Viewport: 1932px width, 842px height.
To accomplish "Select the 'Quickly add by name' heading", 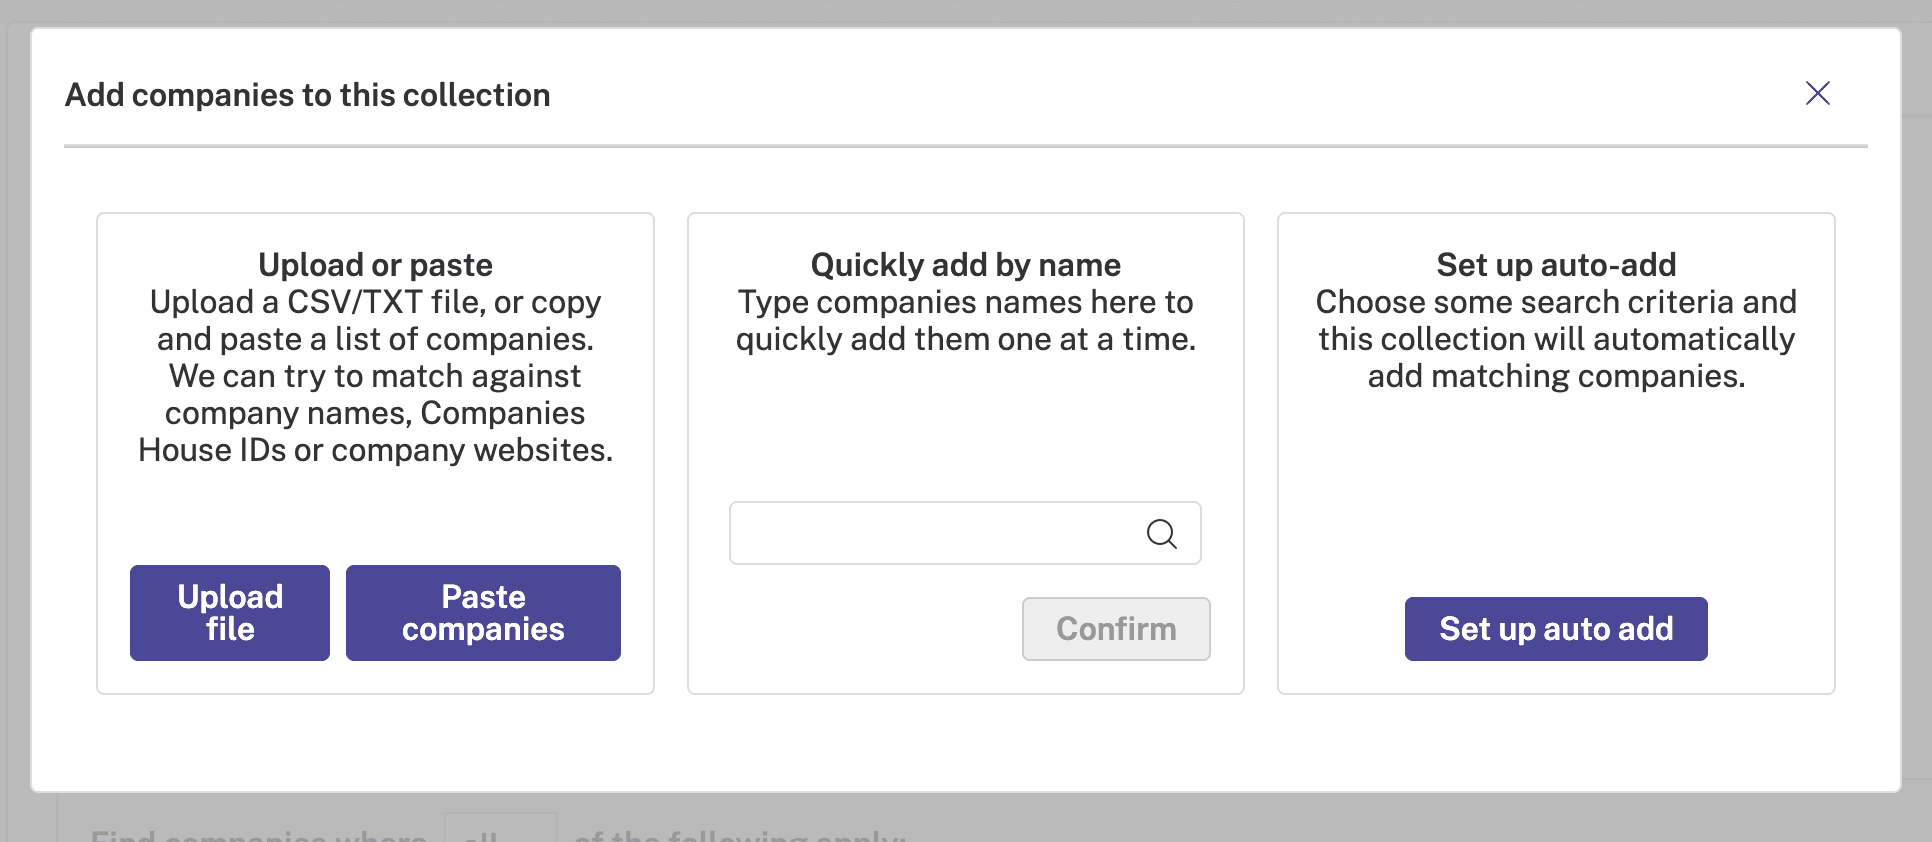I will 966,265.
